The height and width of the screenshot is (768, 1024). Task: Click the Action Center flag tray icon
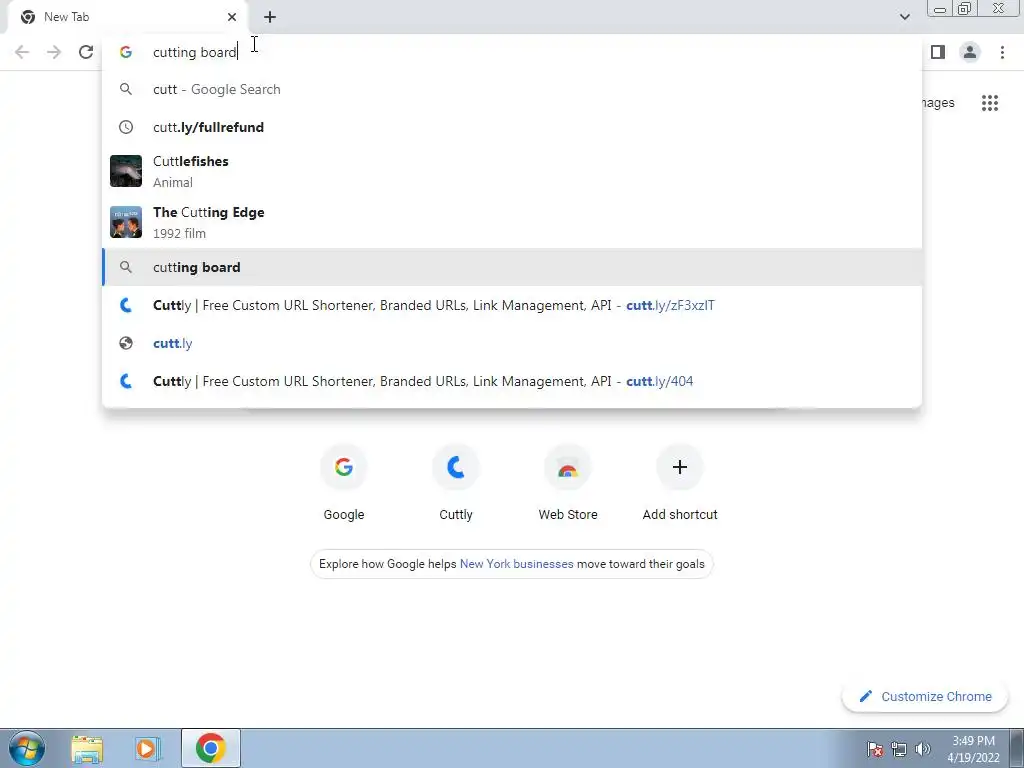(875, 749)
